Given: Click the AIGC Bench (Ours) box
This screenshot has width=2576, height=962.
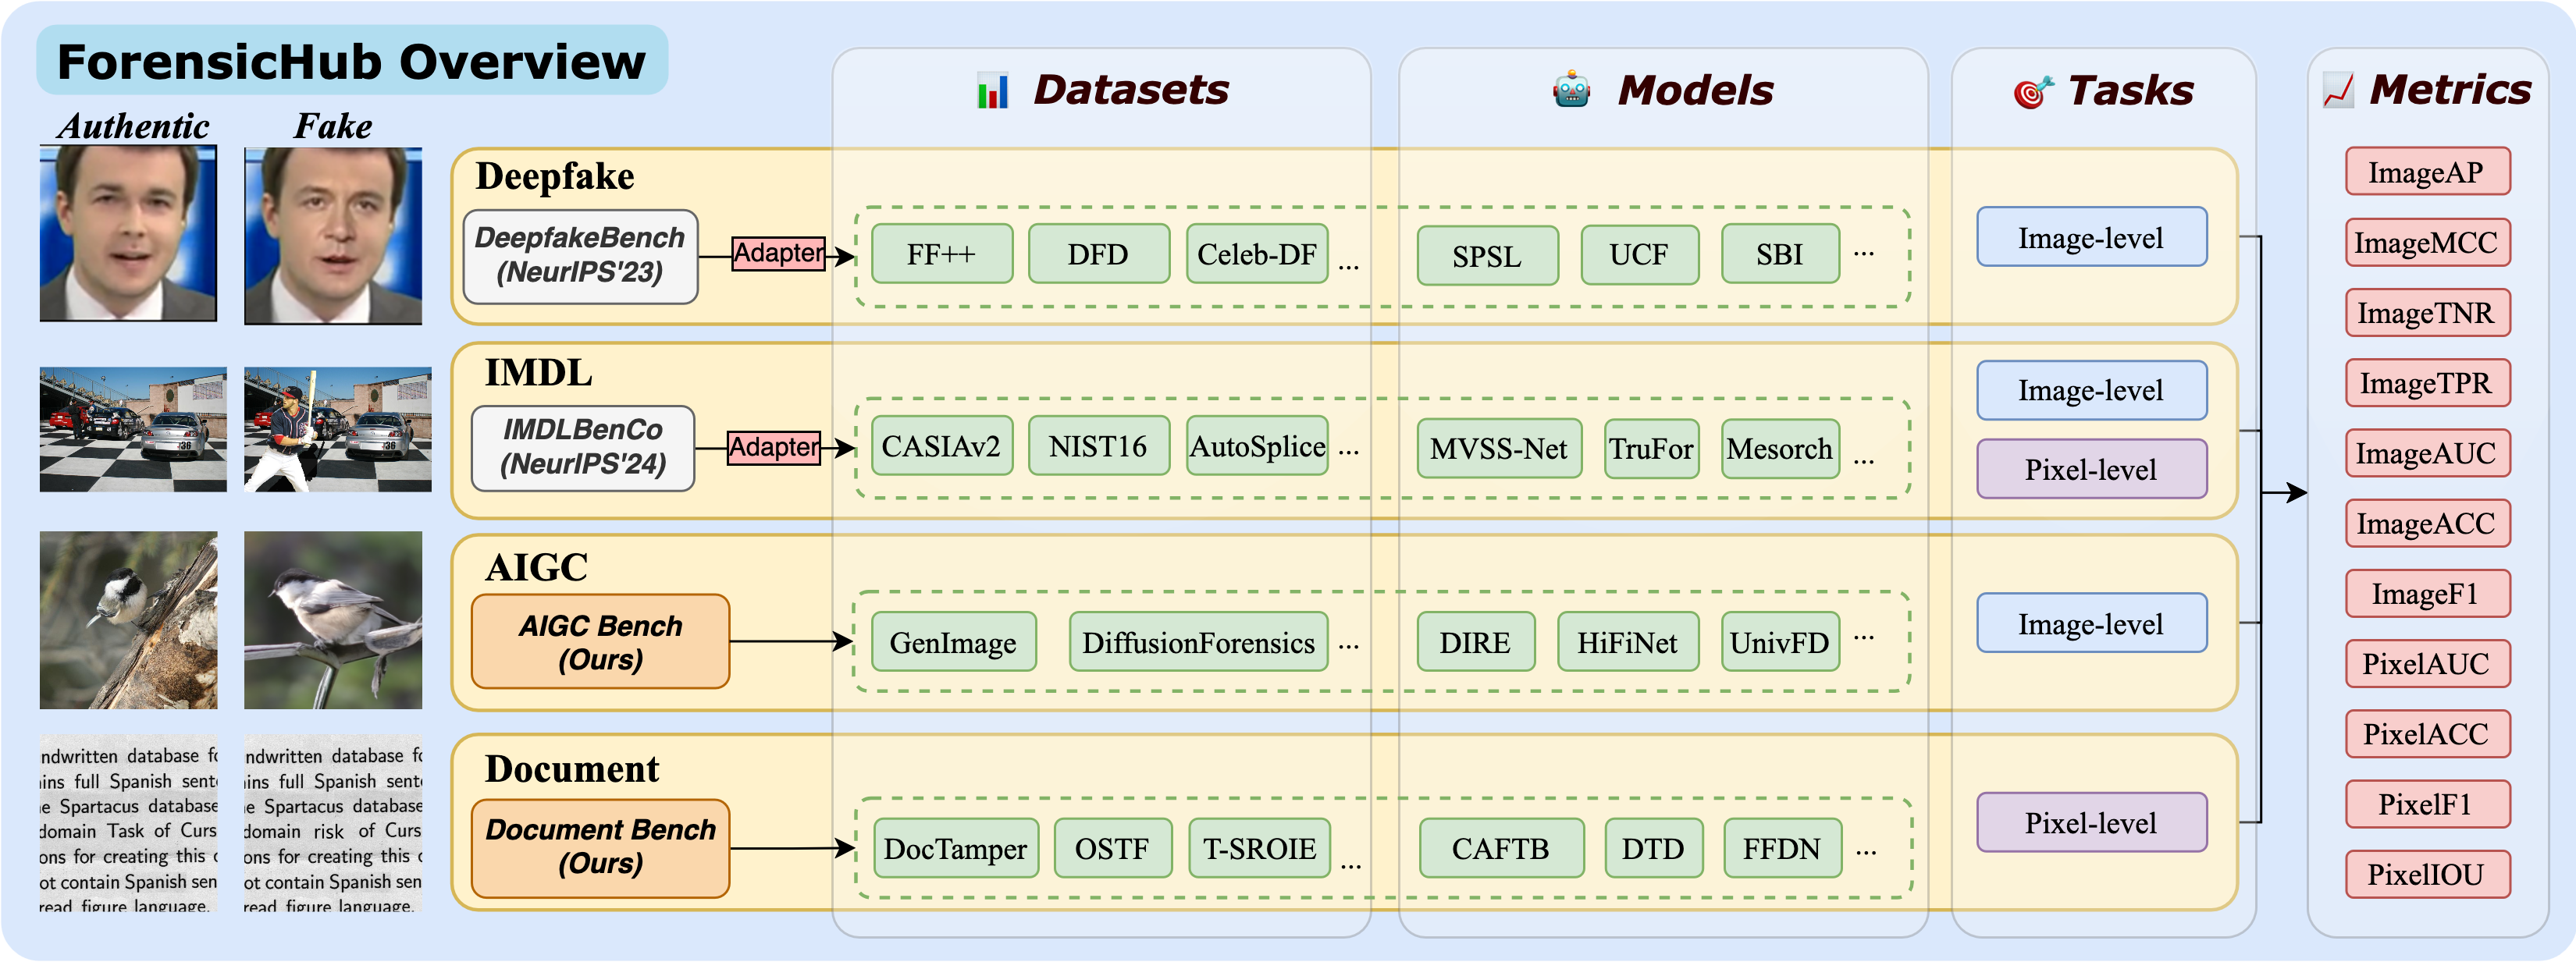Looking at the screenshot, I should pos(600,642).
